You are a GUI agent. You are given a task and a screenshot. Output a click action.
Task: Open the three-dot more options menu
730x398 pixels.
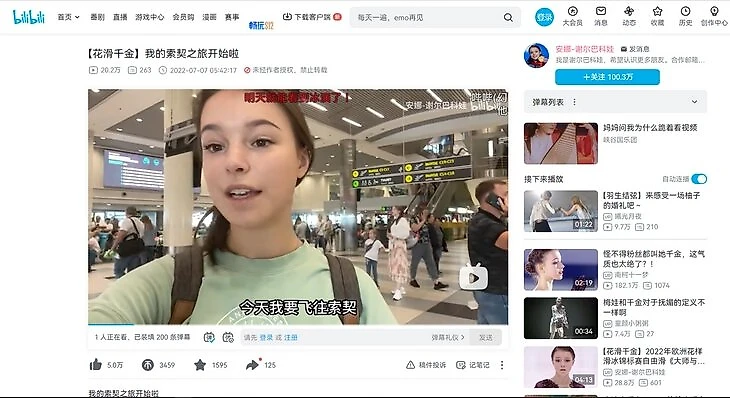[502, 365]
